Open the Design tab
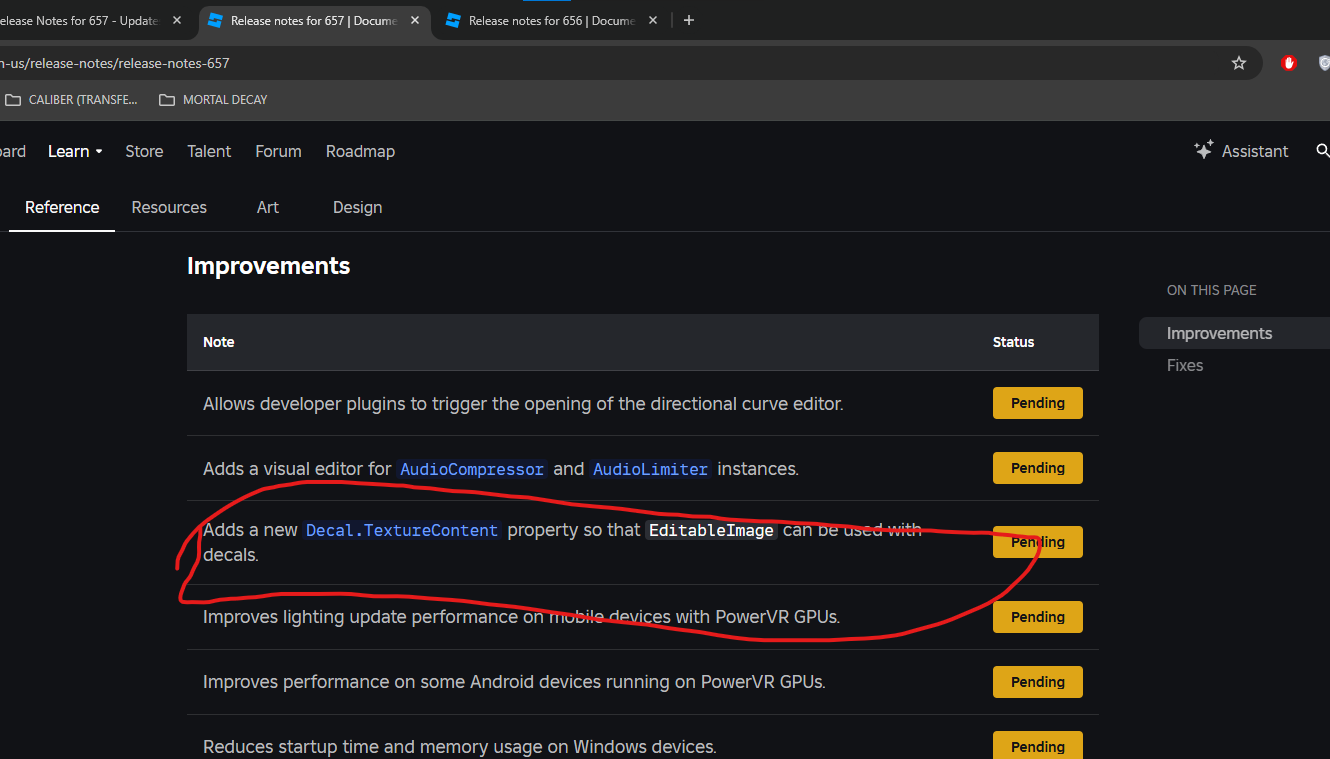1330x759 pixels. (x=357, y=207)
